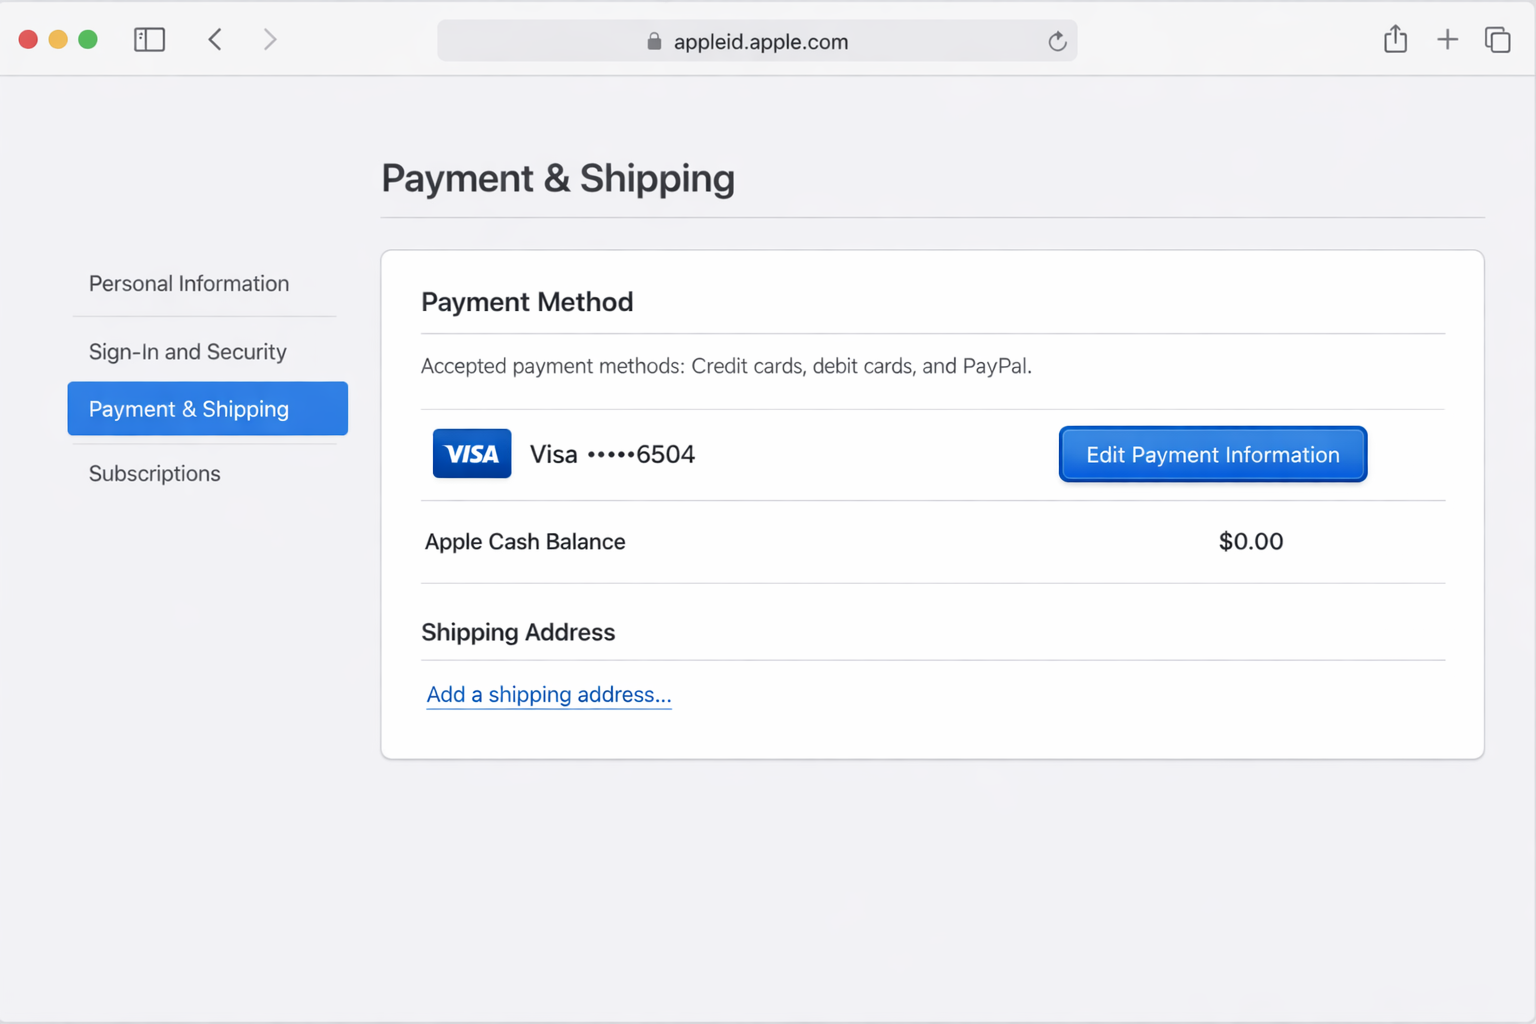Go forward with the forward arrow
This screenshot has height=1024, width=1536.
(269, 40)
